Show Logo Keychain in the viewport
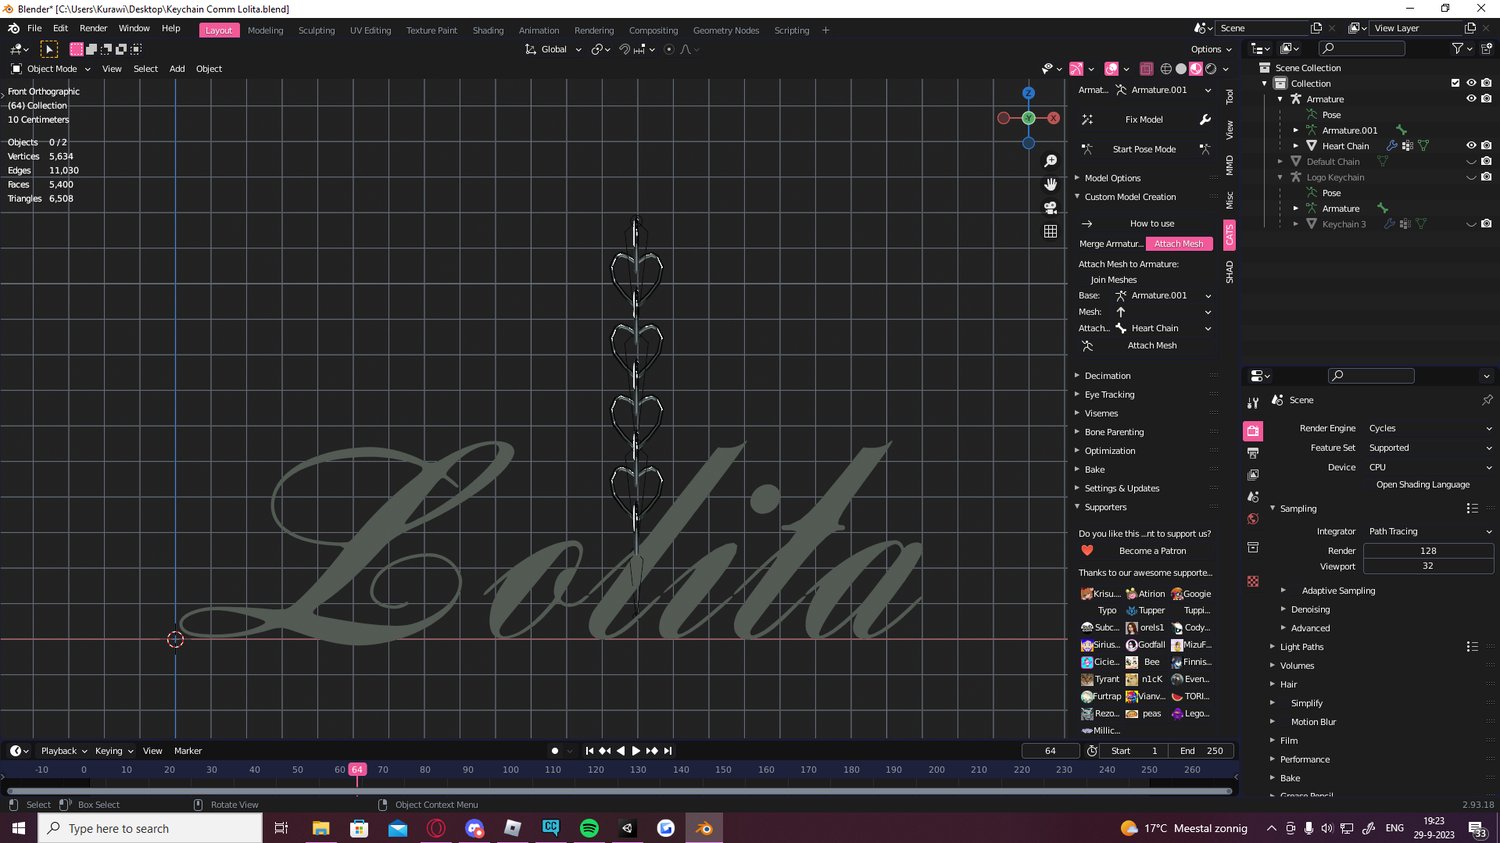This screenshot has width=1500, height=843. (1471, 177)
